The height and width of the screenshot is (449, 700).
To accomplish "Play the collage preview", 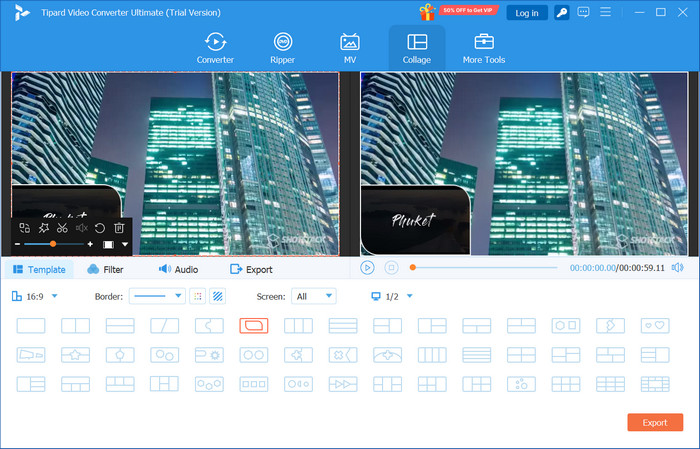I will (x=367, y=268).
